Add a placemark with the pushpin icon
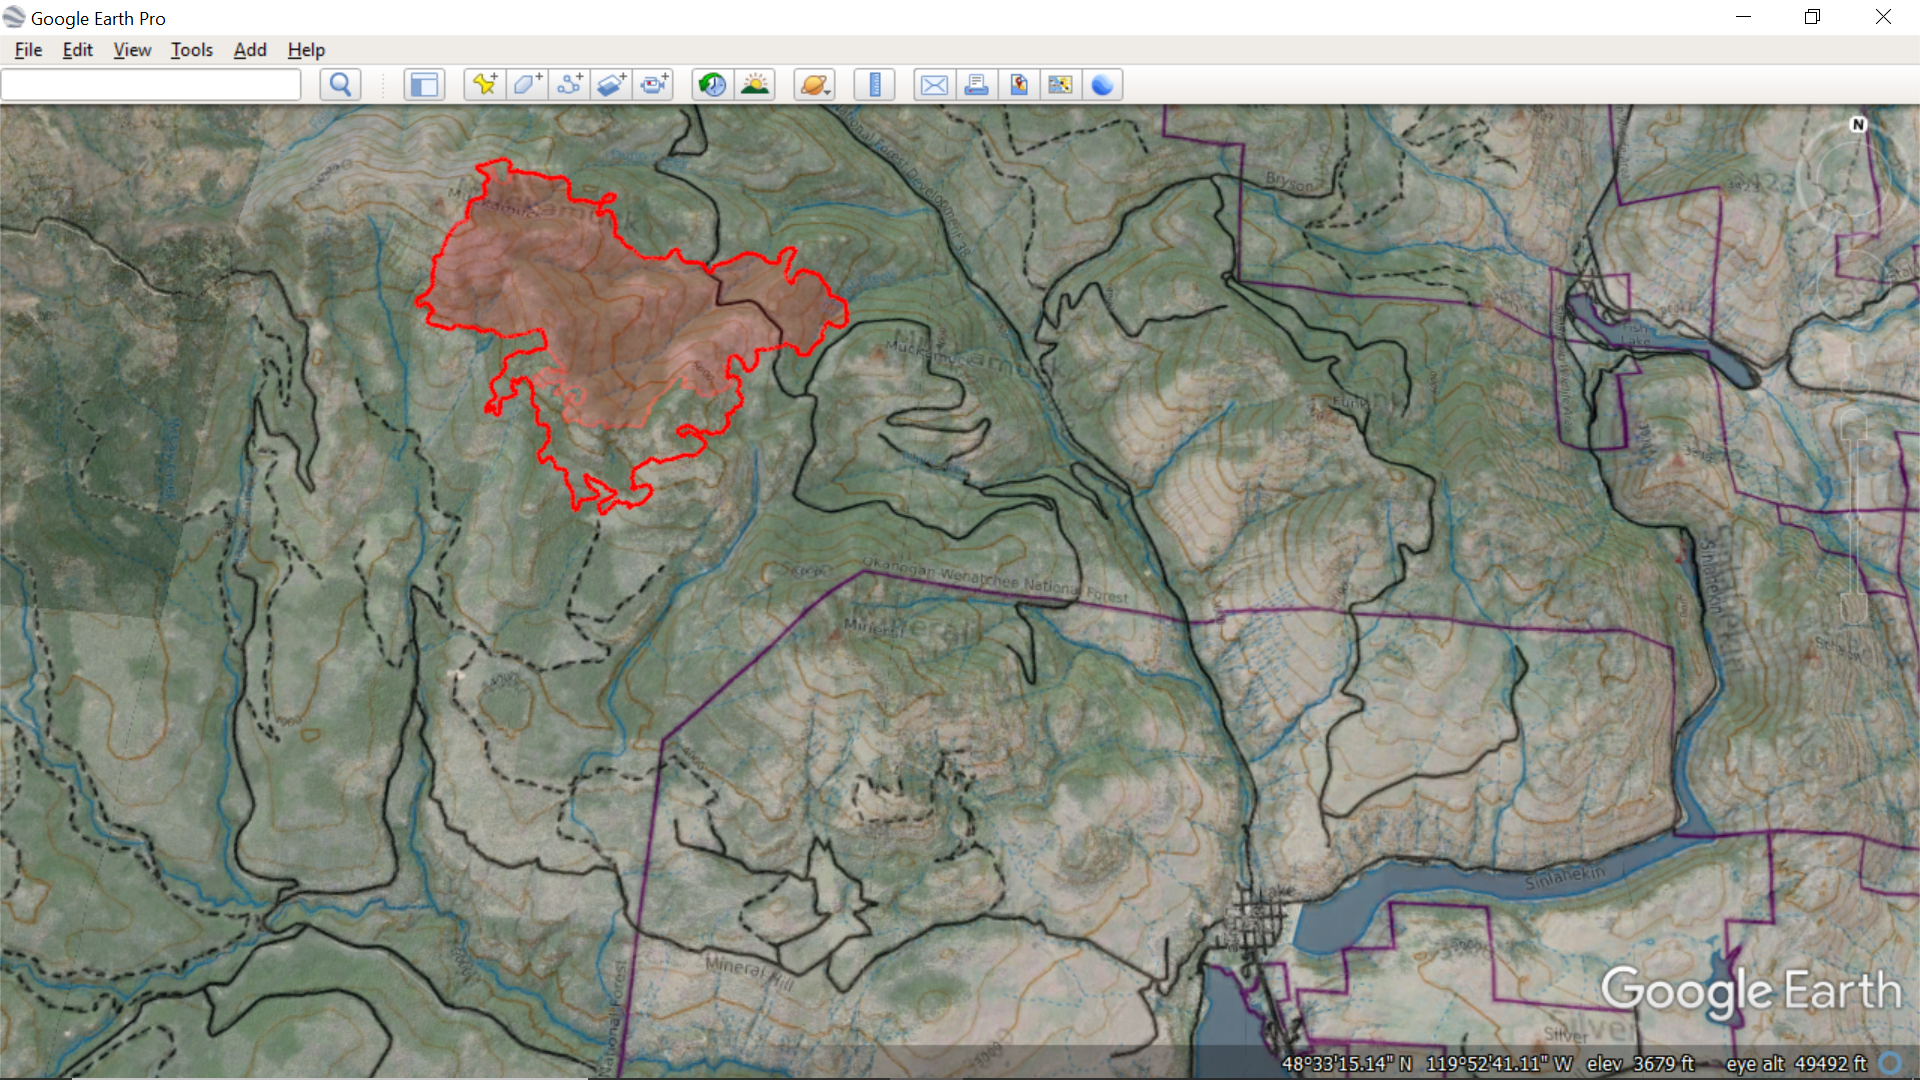This screenshot has height=1080, width=1920. click(x=485, y=85)
